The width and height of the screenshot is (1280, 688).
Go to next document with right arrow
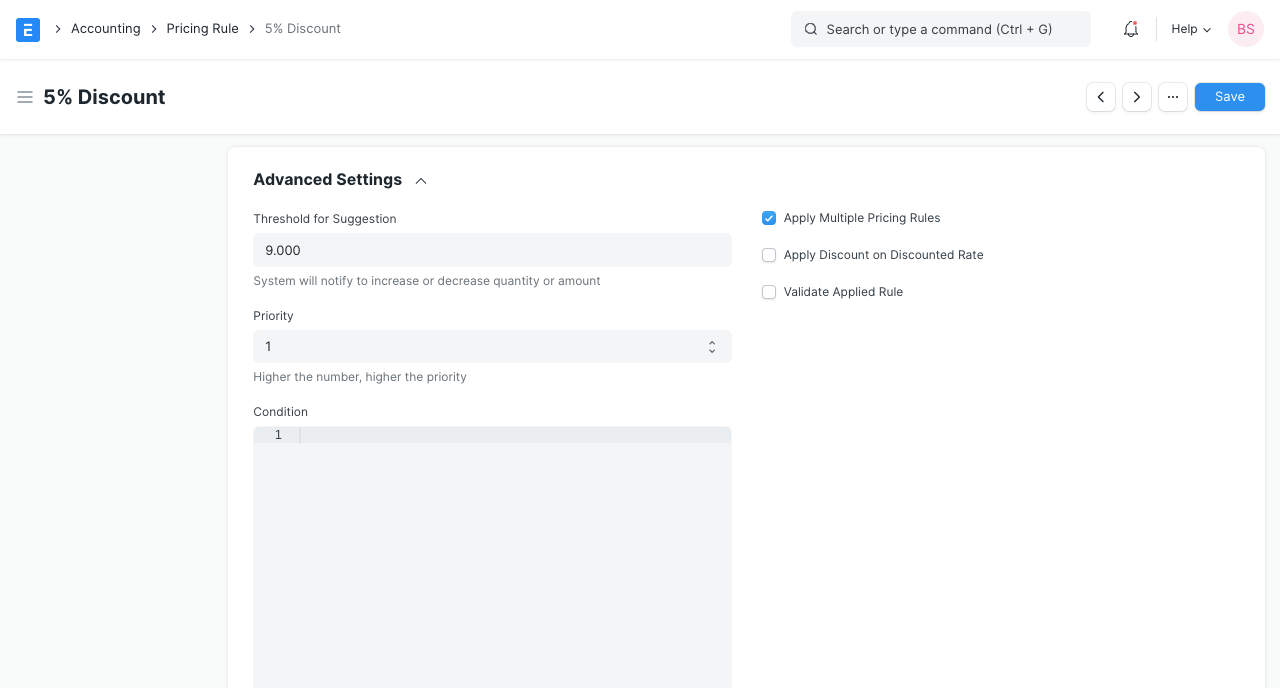point(1137,97)
